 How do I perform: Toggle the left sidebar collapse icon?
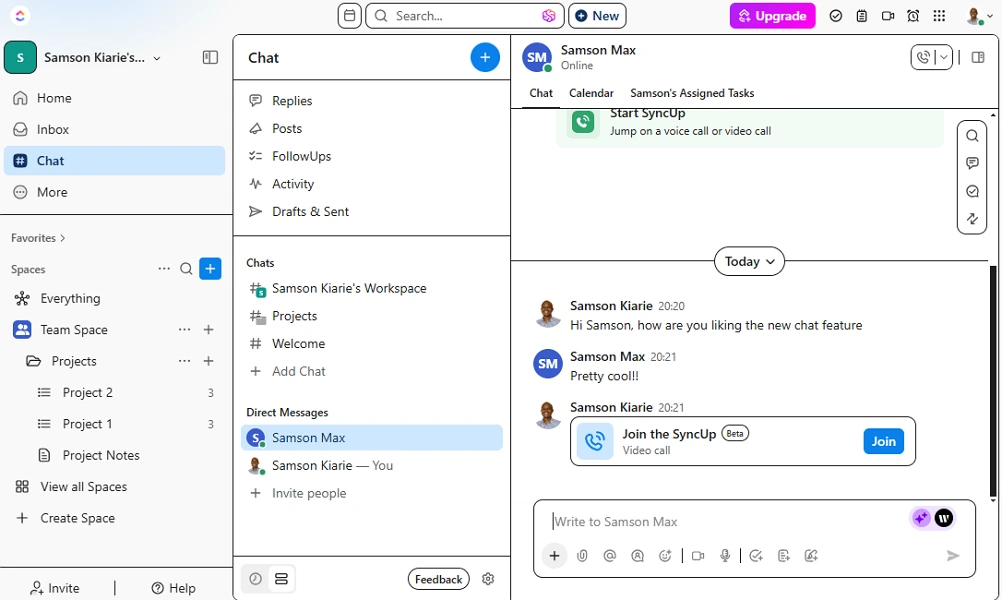210,58
